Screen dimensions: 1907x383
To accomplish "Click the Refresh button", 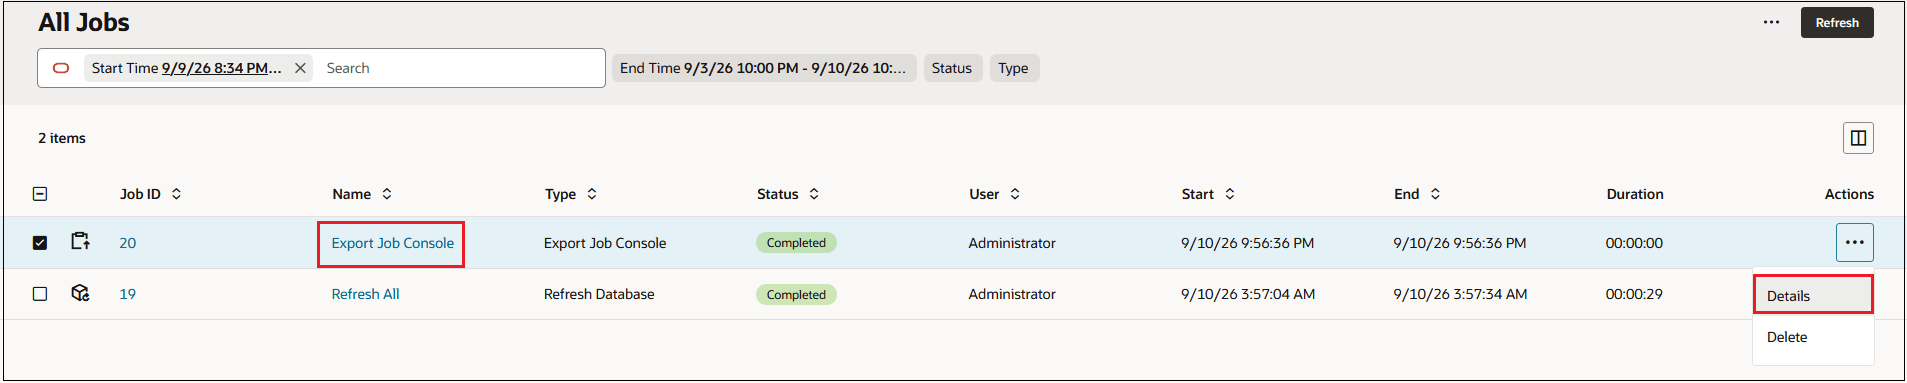I will coord(1837,22).
